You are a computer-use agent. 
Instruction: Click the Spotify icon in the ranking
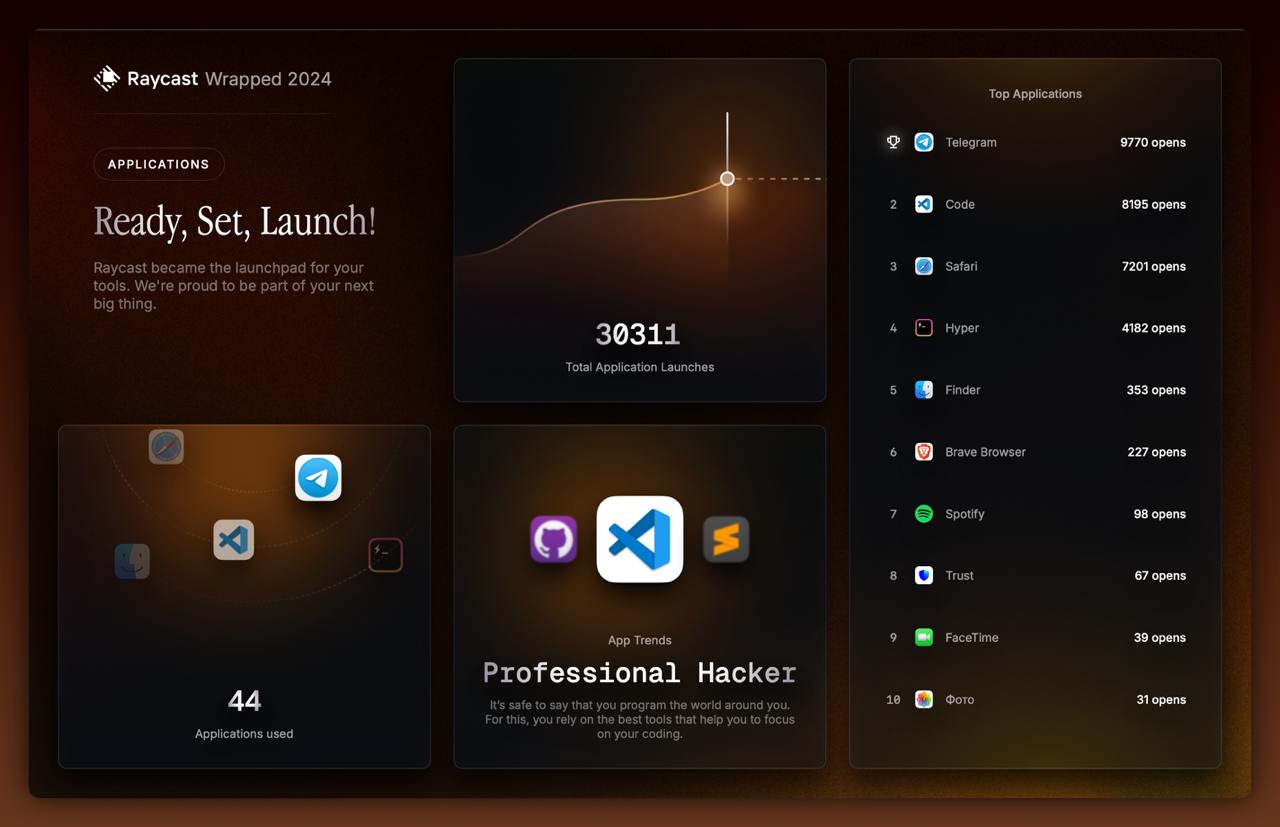pos(924,514)
